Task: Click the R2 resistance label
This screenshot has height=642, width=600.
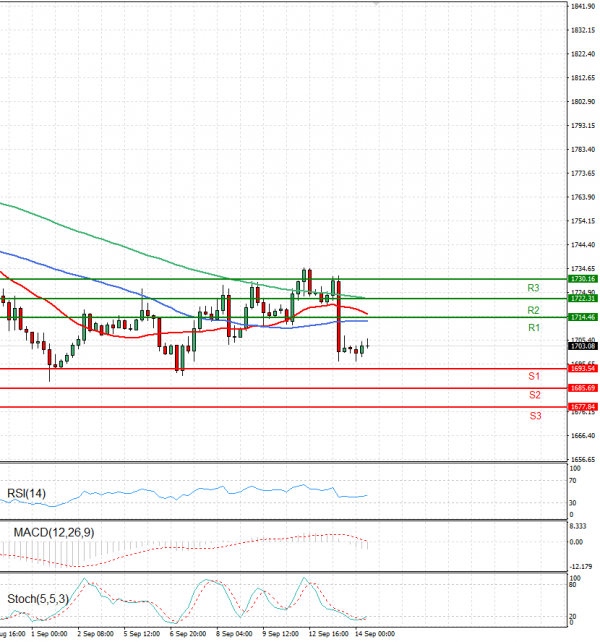Action: coord(533,310)
